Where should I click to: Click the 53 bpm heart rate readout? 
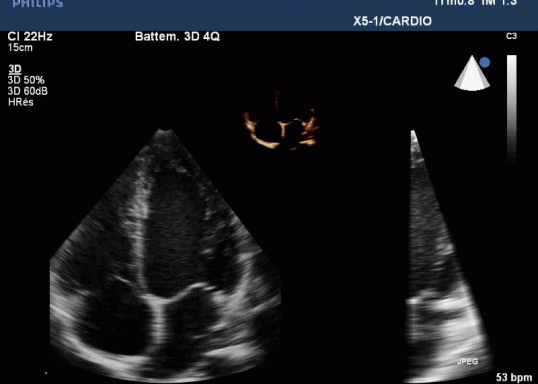[x=514, y=377]
